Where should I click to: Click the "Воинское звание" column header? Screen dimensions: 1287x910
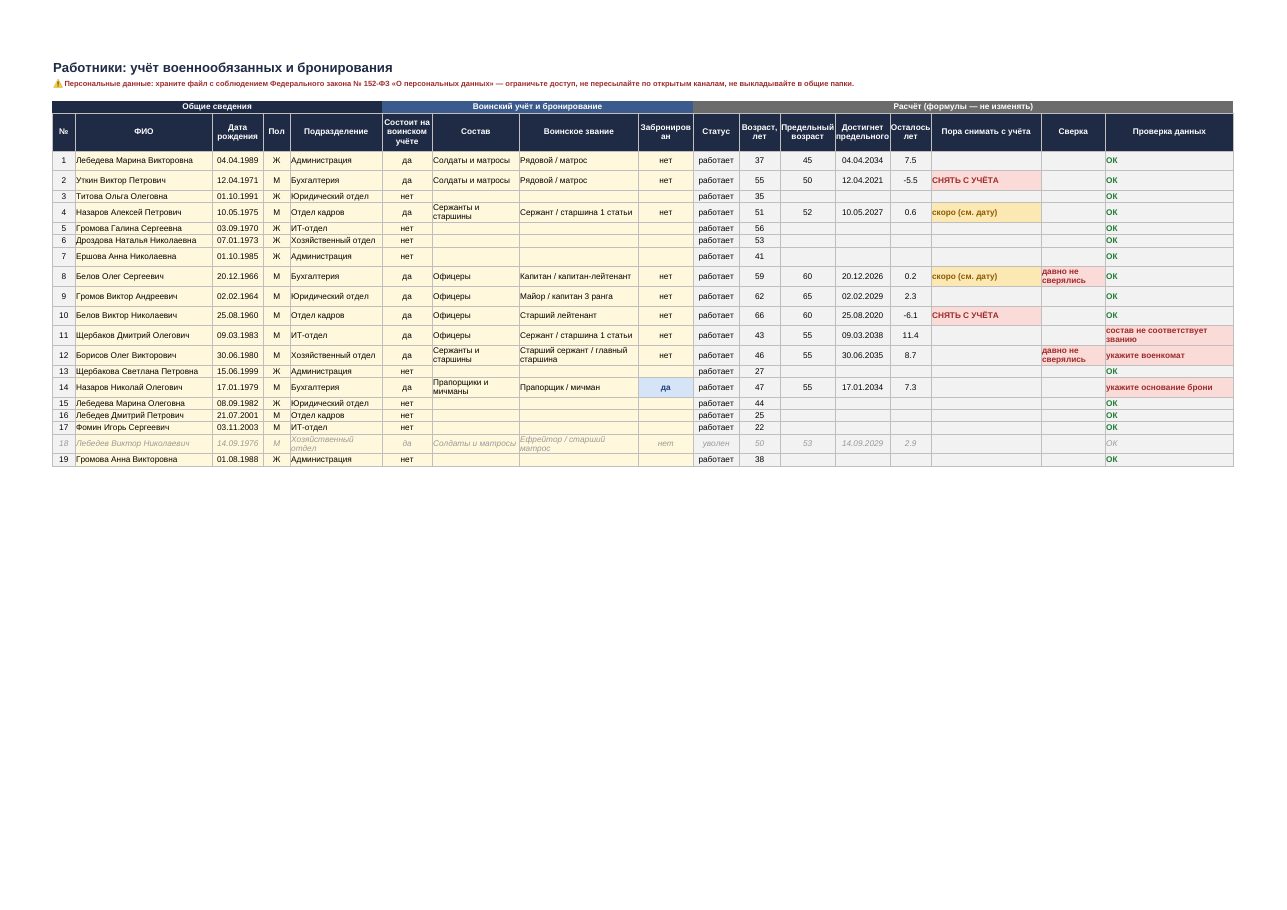tap(579, 132)
